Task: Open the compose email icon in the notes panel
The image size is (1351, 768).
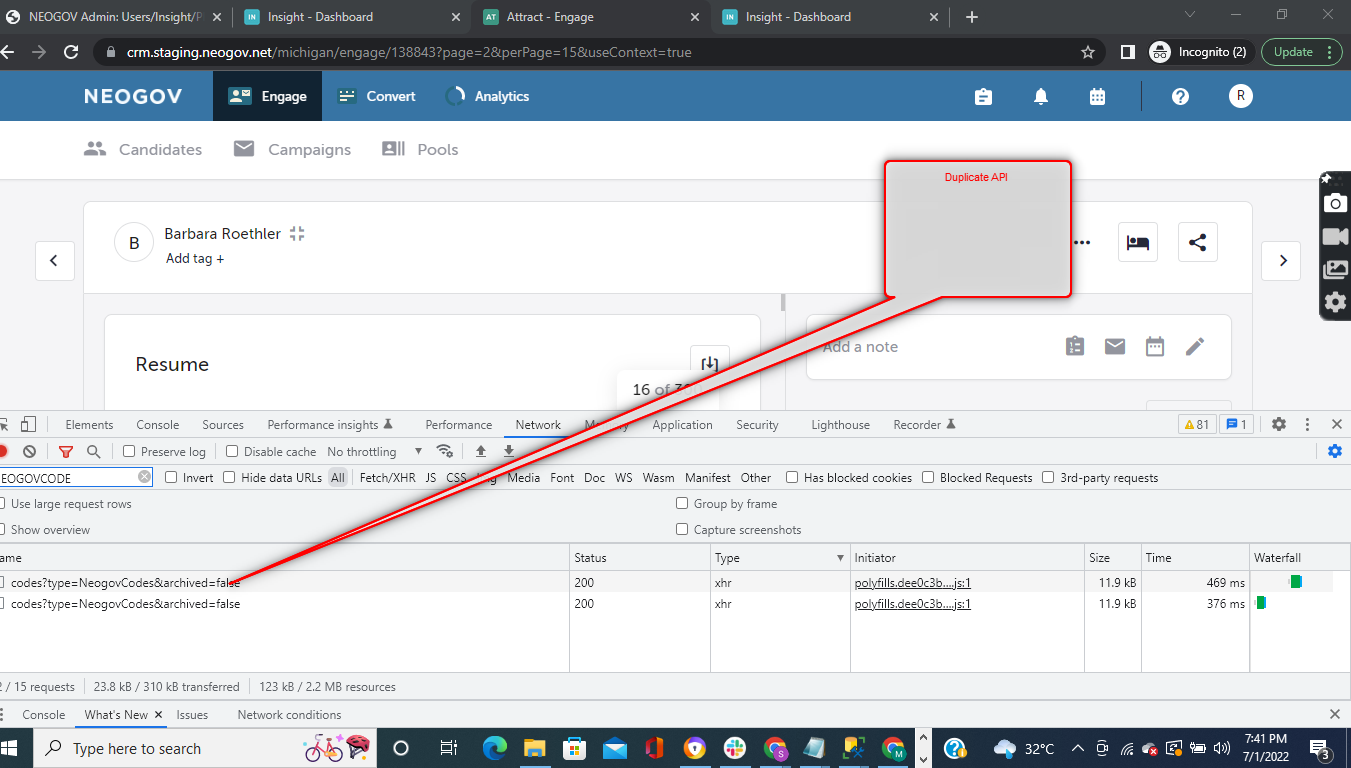Action: pos(1114,345)
